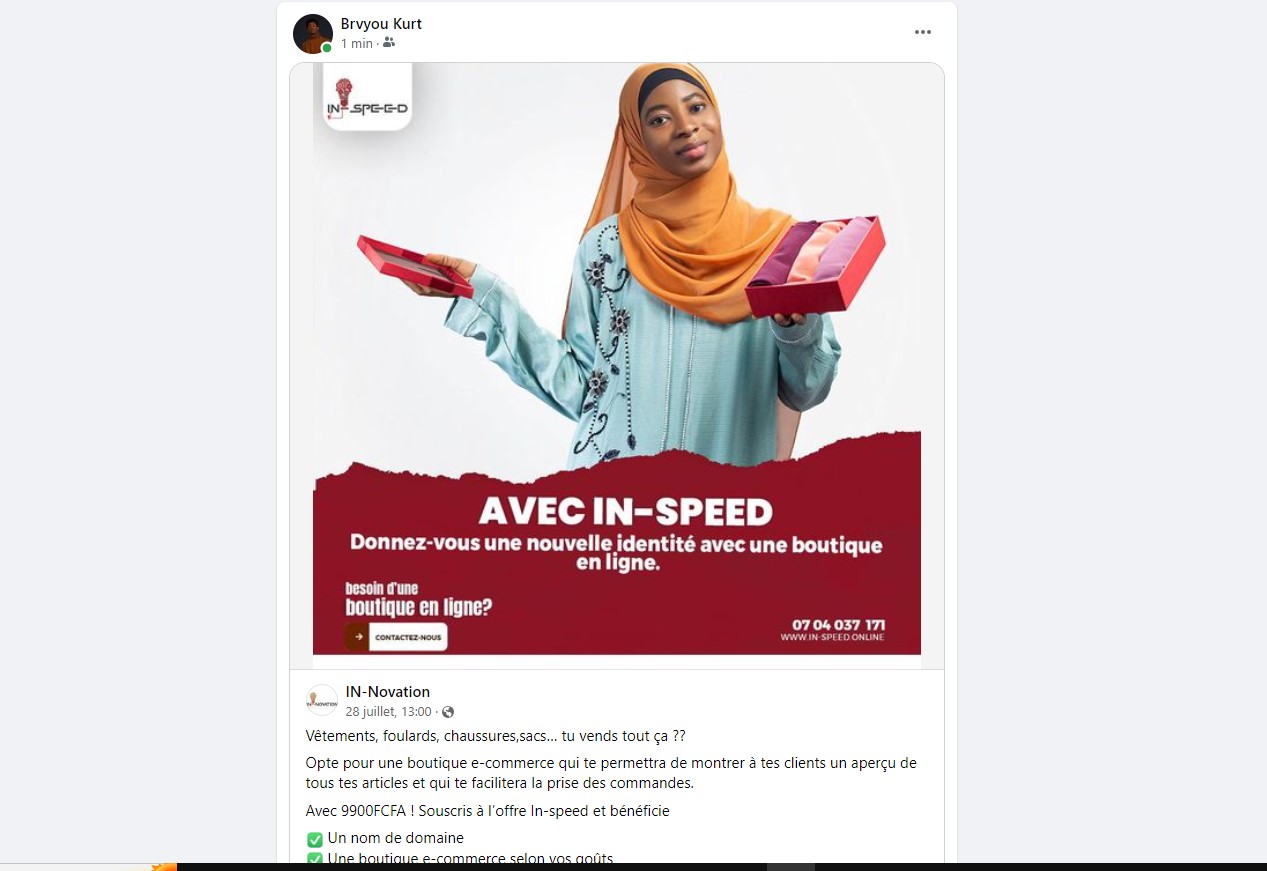Screen dimensions: 1267x871
Task: Open Brvyou Kurt's profile name link
Action: 381,24
